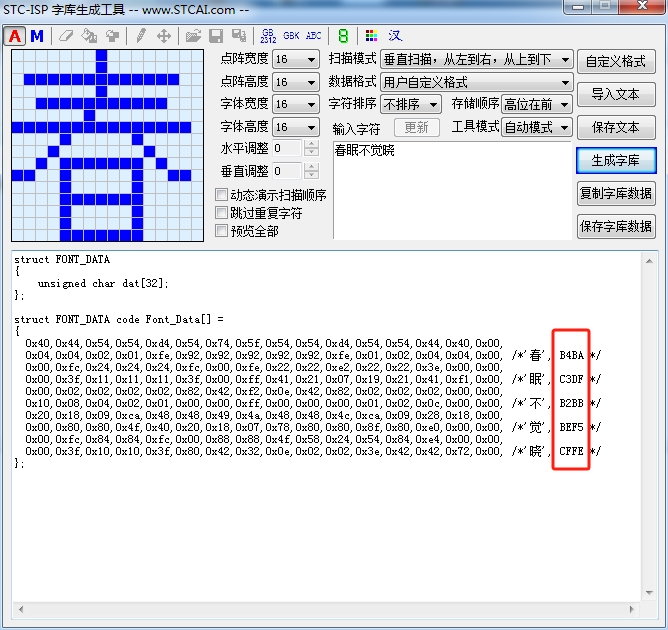Image resolution: width=668 pixels, height=630 pixels.
Task: Open the 工具模式 dropdown
Action: click(537, 127)
